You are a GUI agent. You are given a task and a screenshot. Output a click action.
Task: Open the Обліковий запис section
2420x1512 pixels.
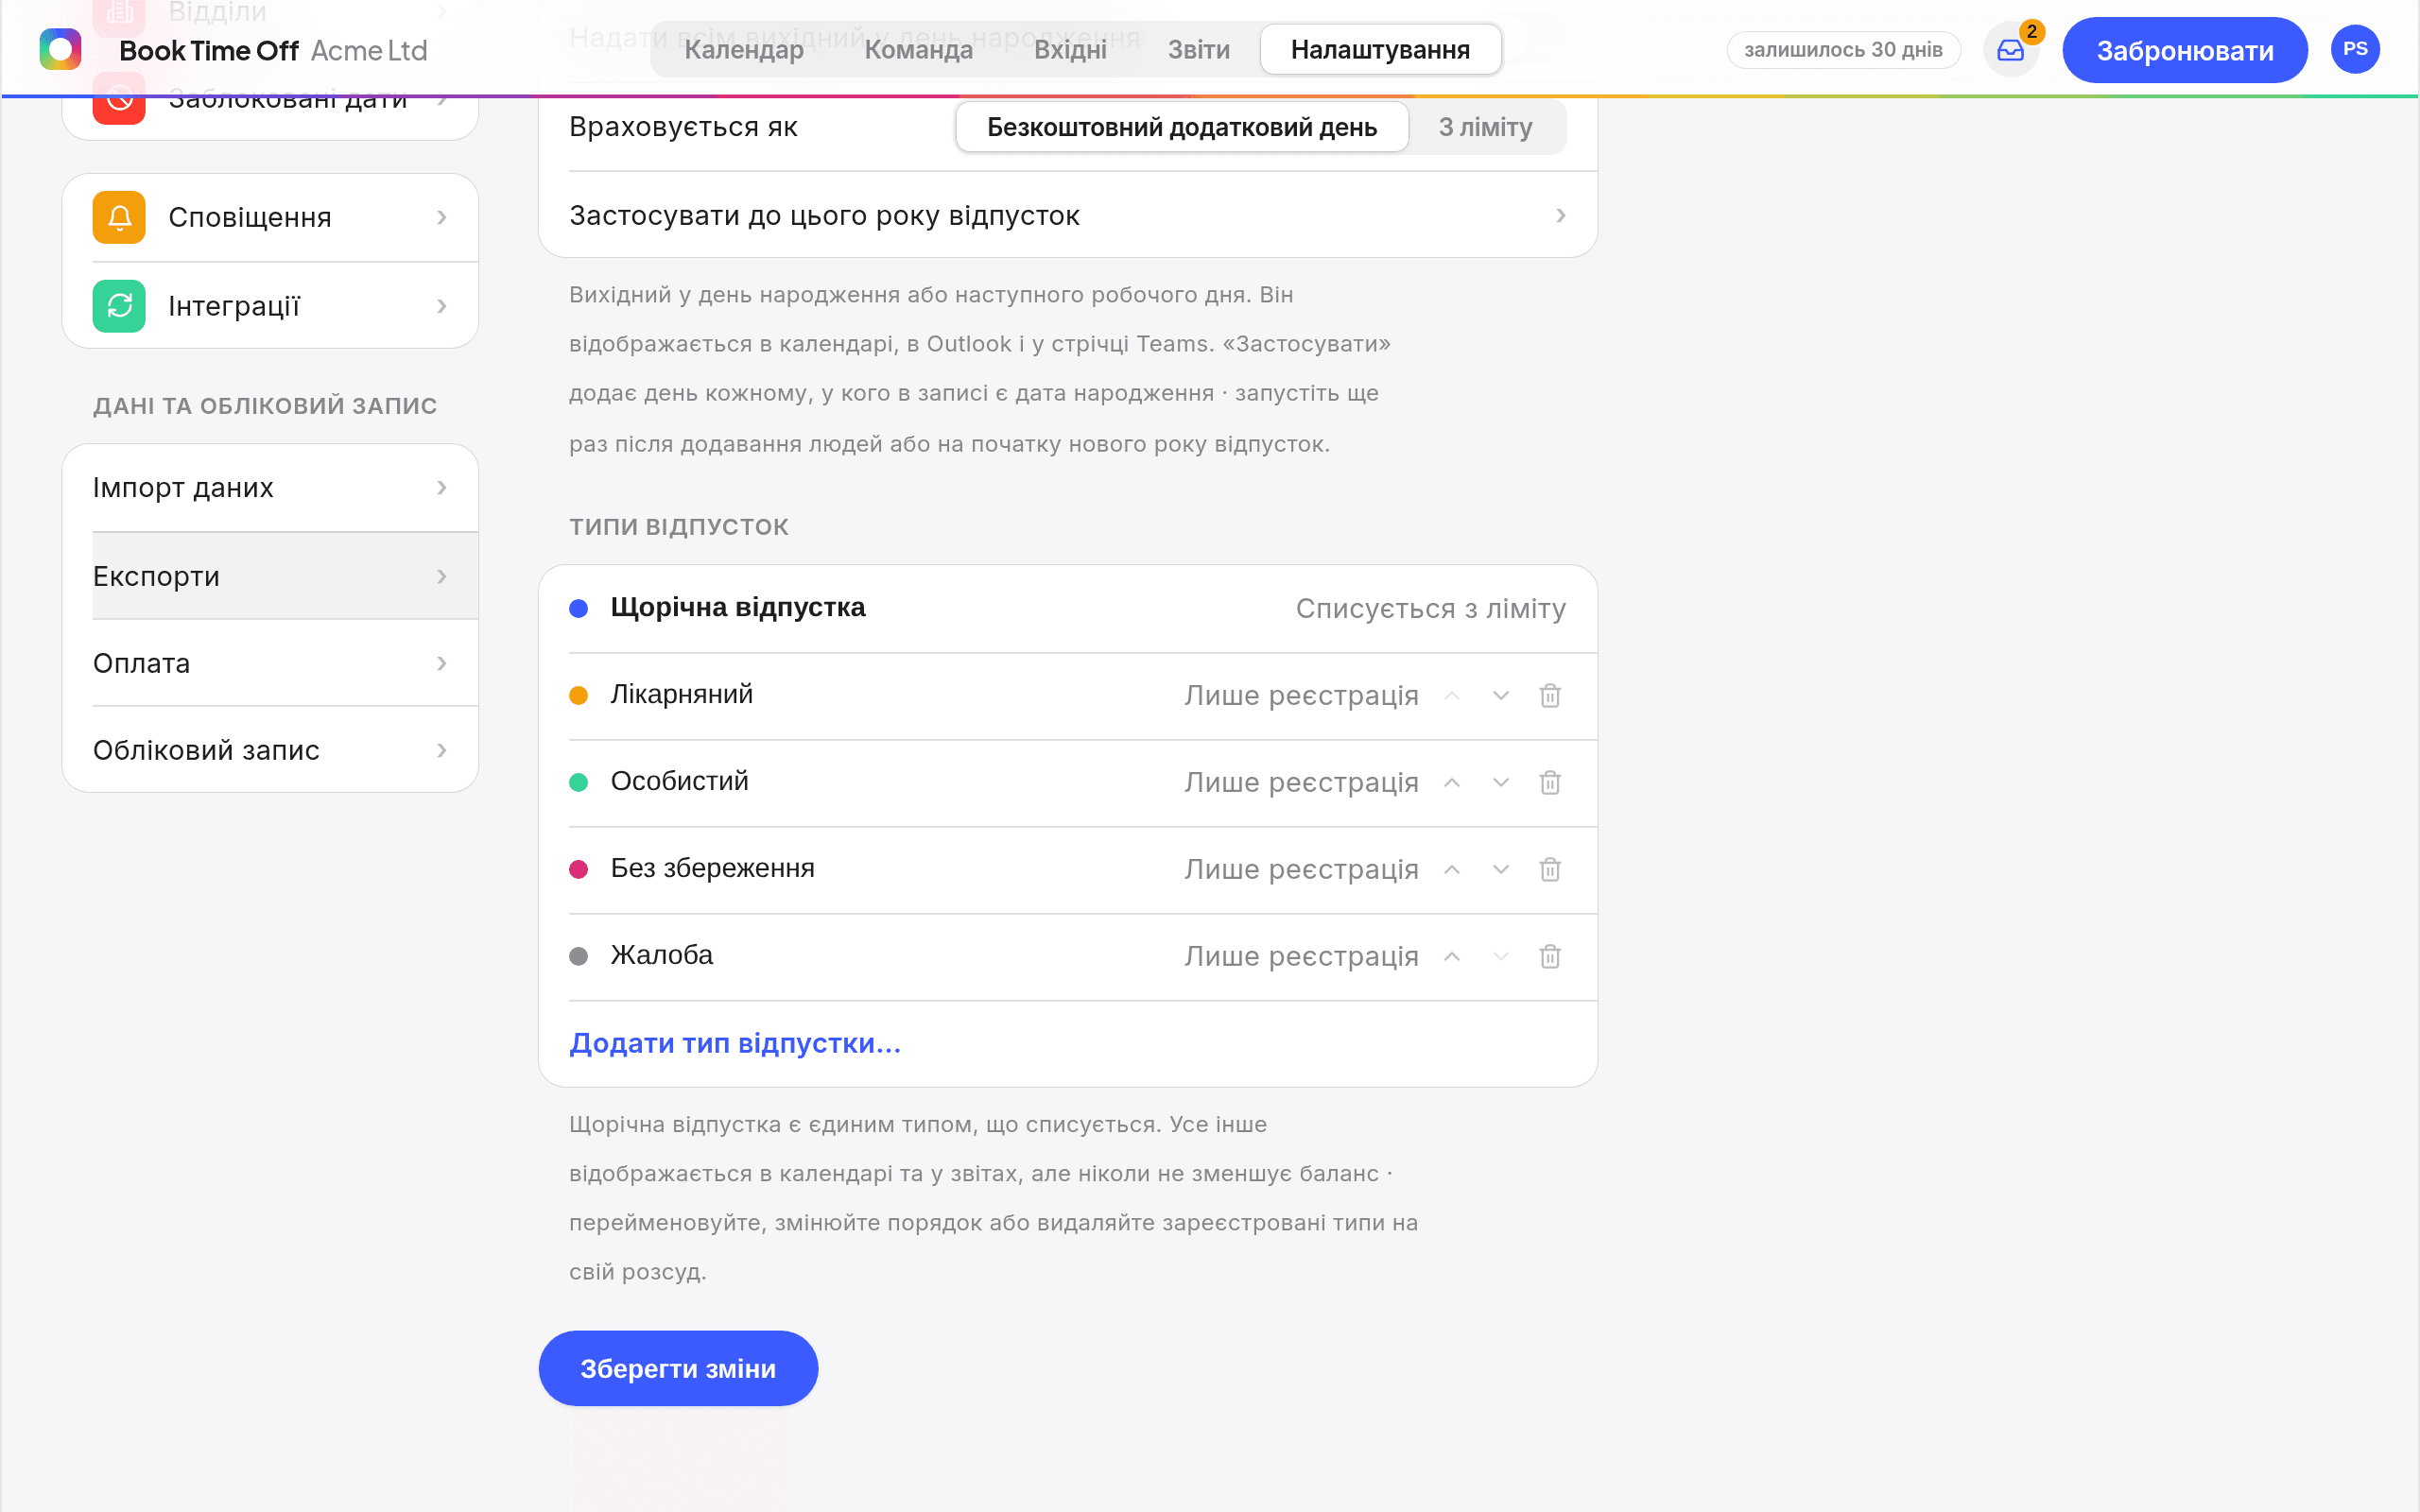tap(270, 750)
